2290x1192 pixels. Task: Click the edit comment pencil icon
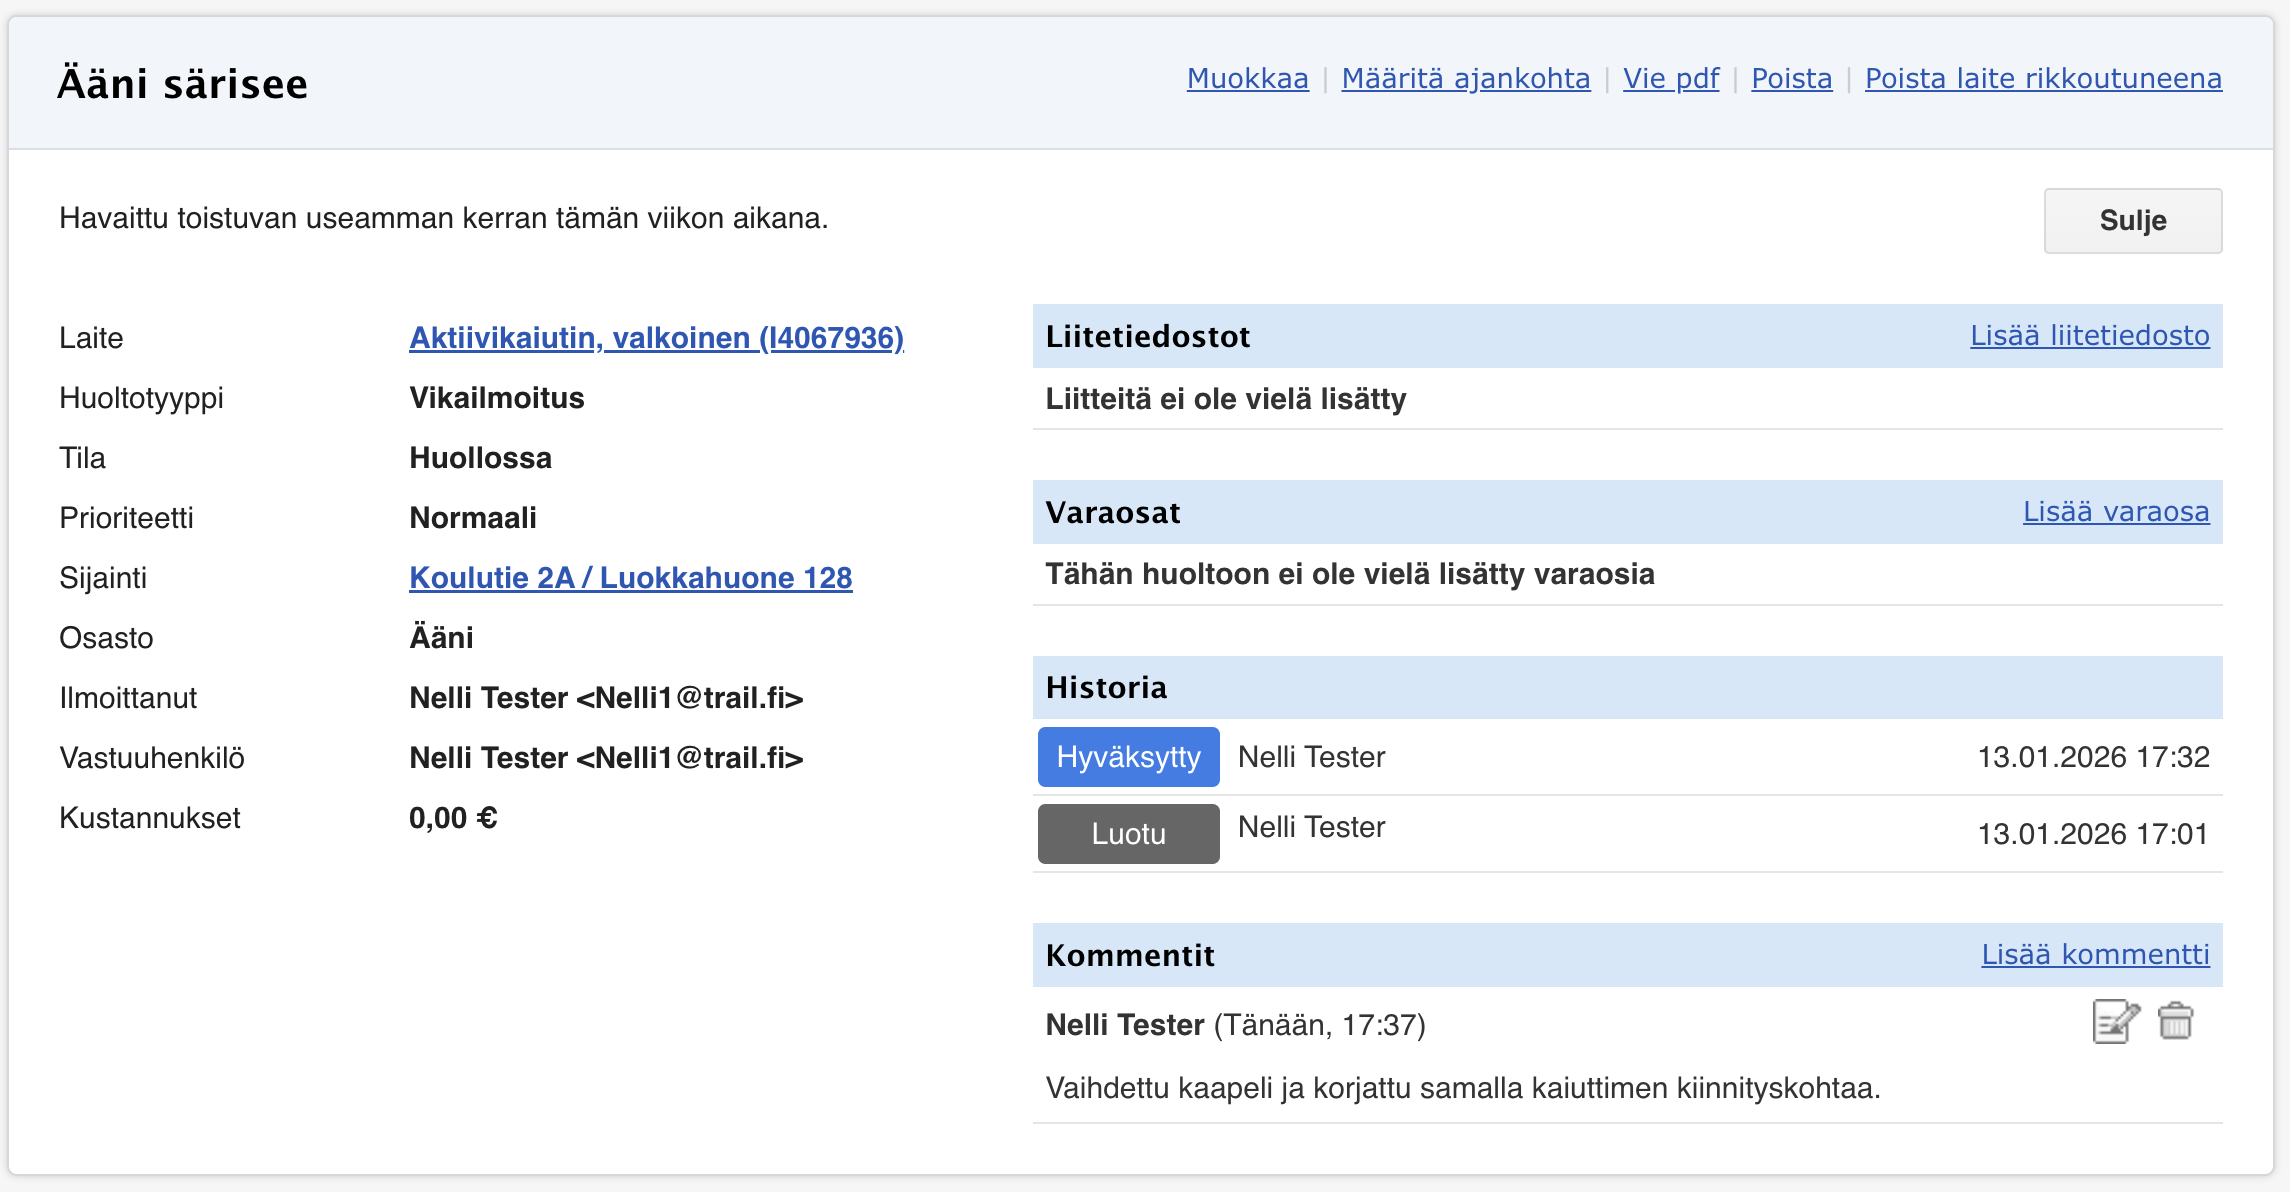coord(2115,1022)
